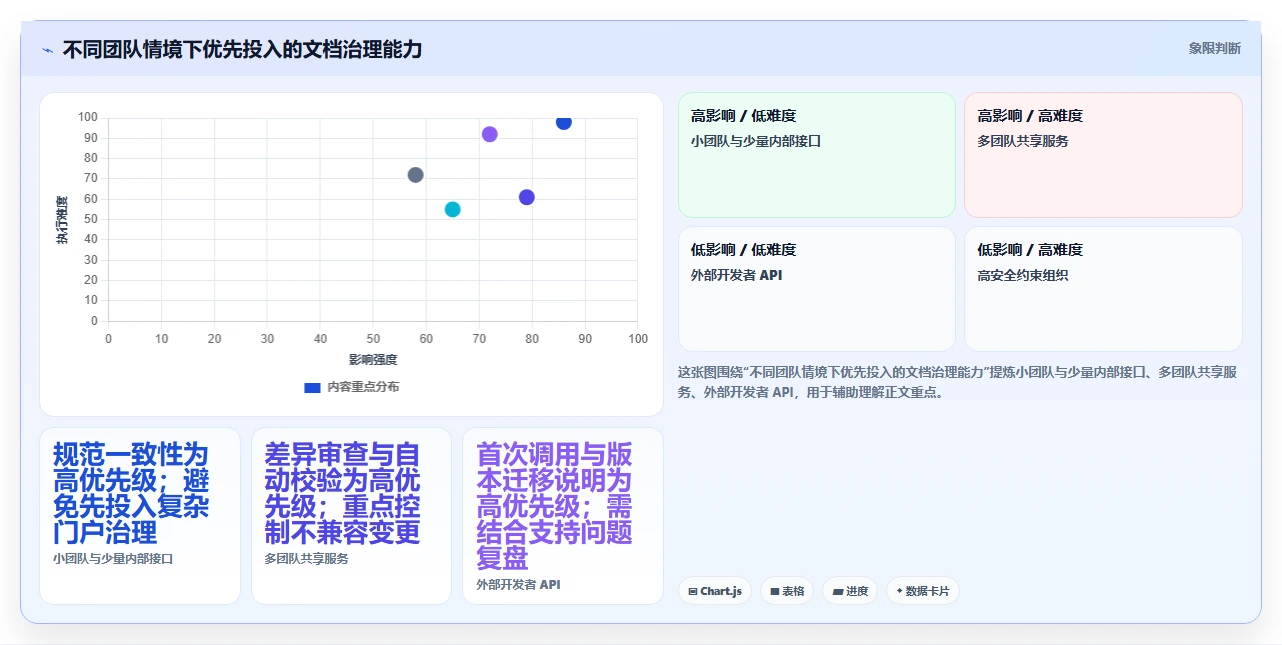Click the icon on the 进度 chip
The image size is (1282, 645).
click(x=838, y=592)
